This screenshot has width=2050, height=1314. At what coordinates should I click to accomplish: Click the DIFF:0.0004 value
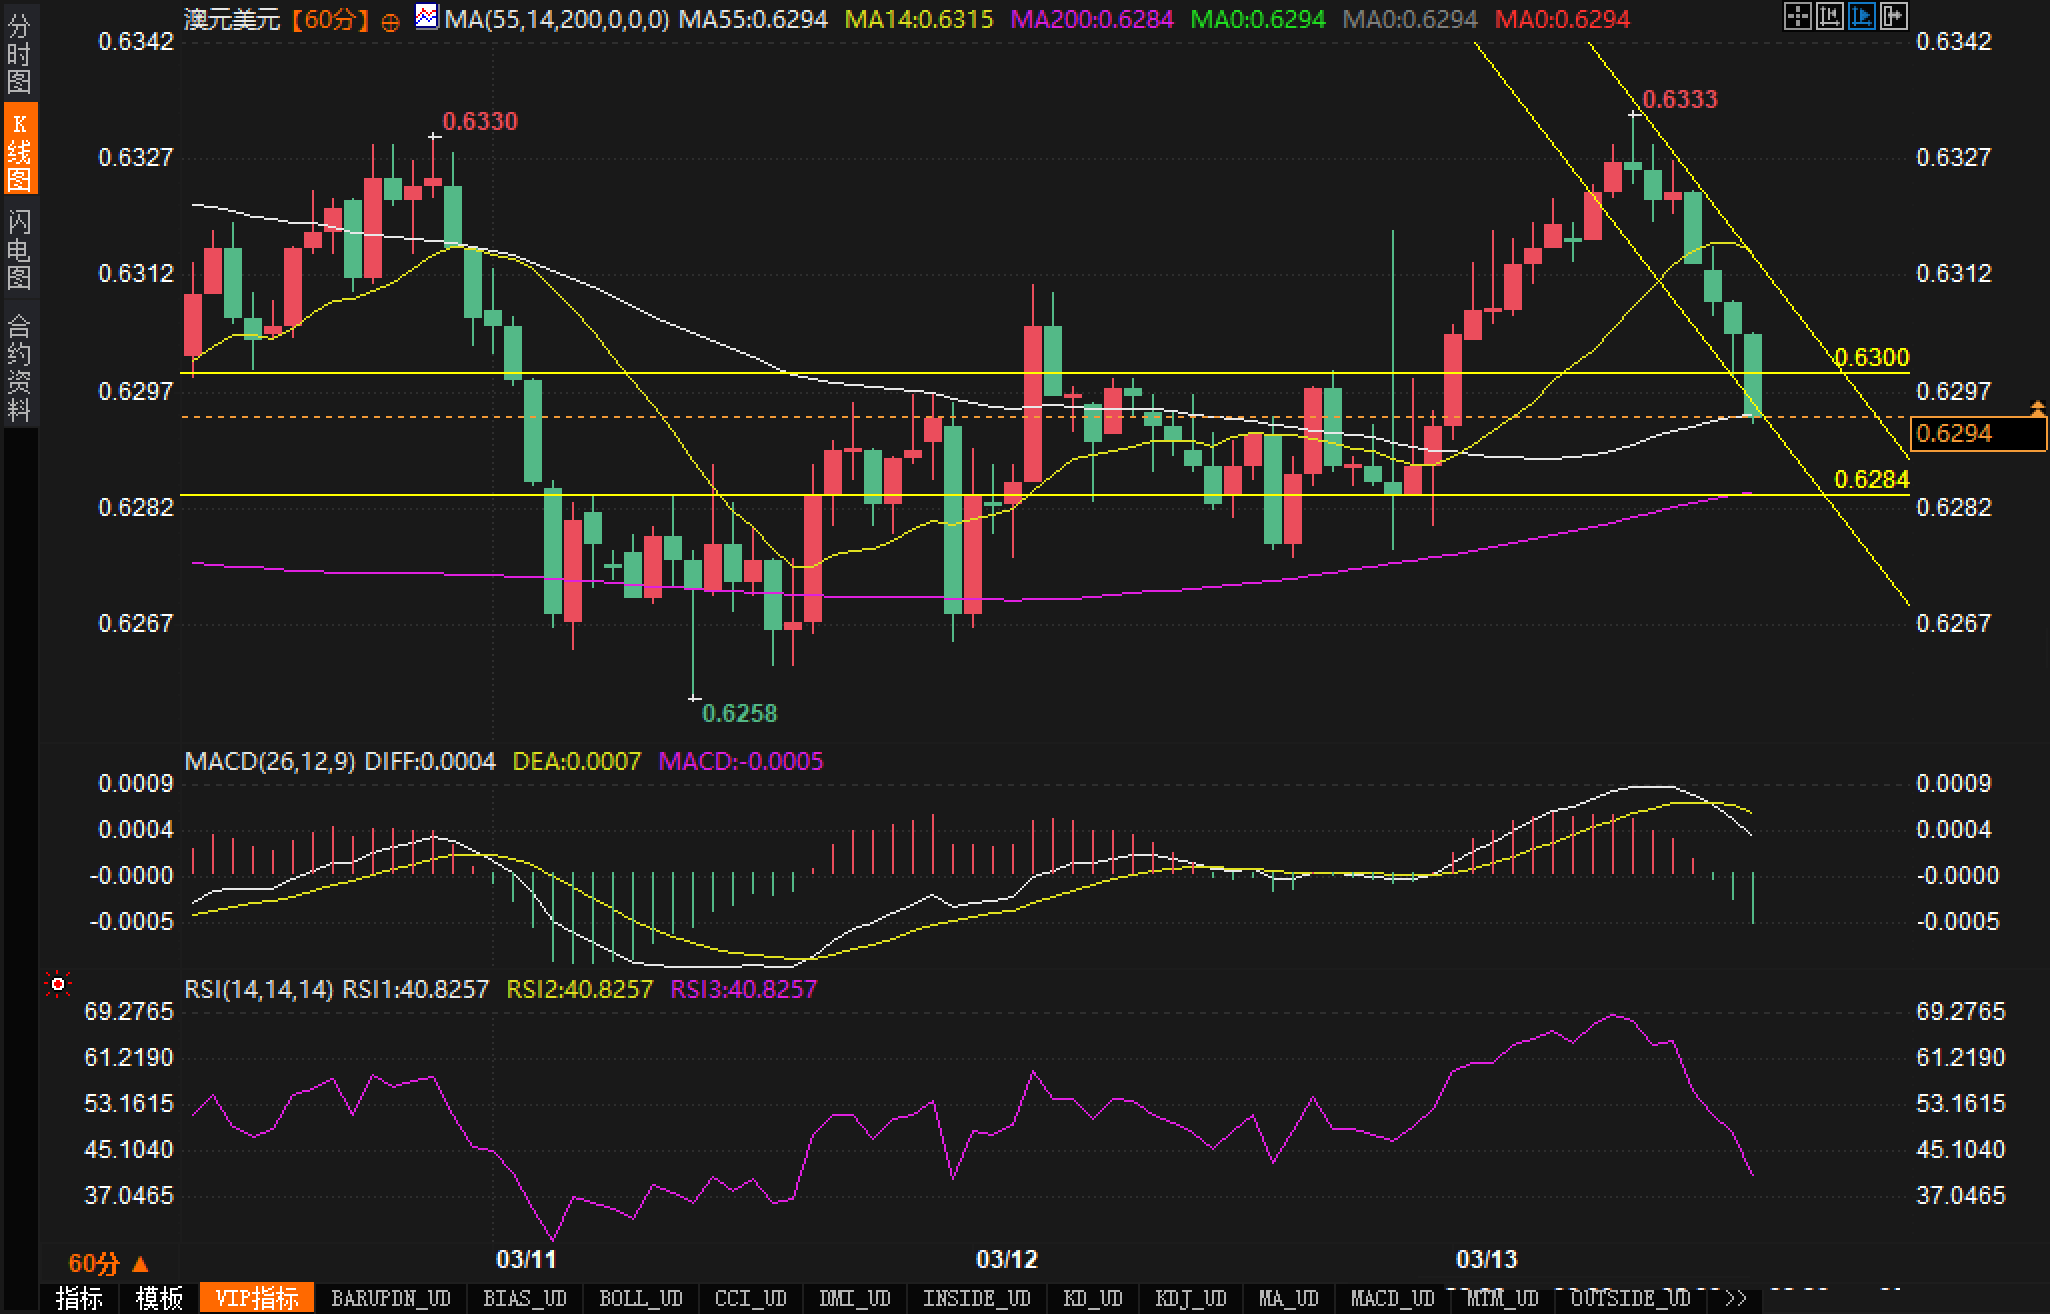pos(430,761)
